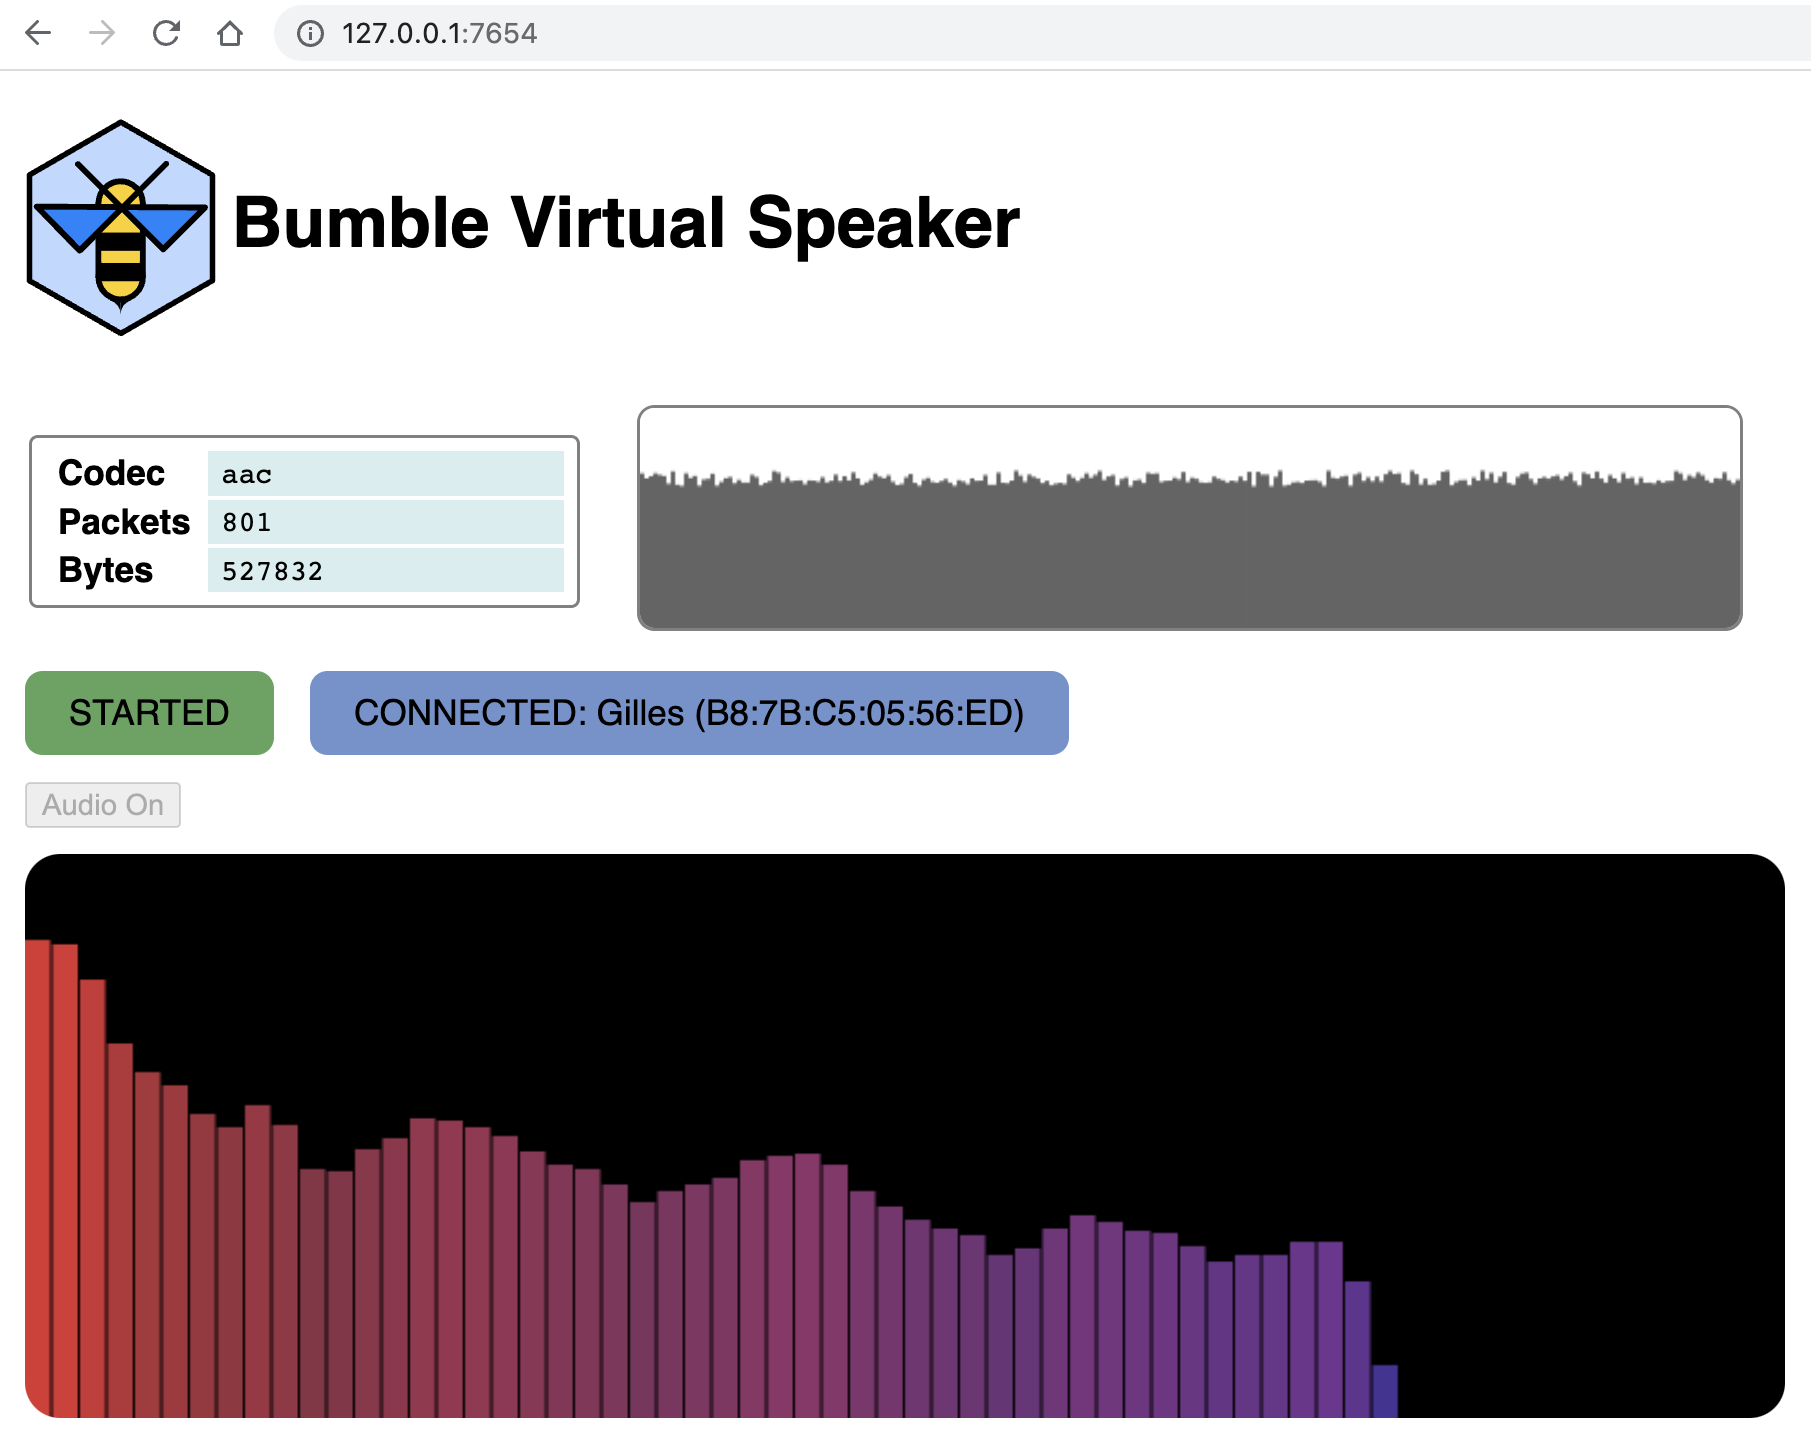Go to the browser home page icon
The image size is (1811, 1449).
point(230,33)
